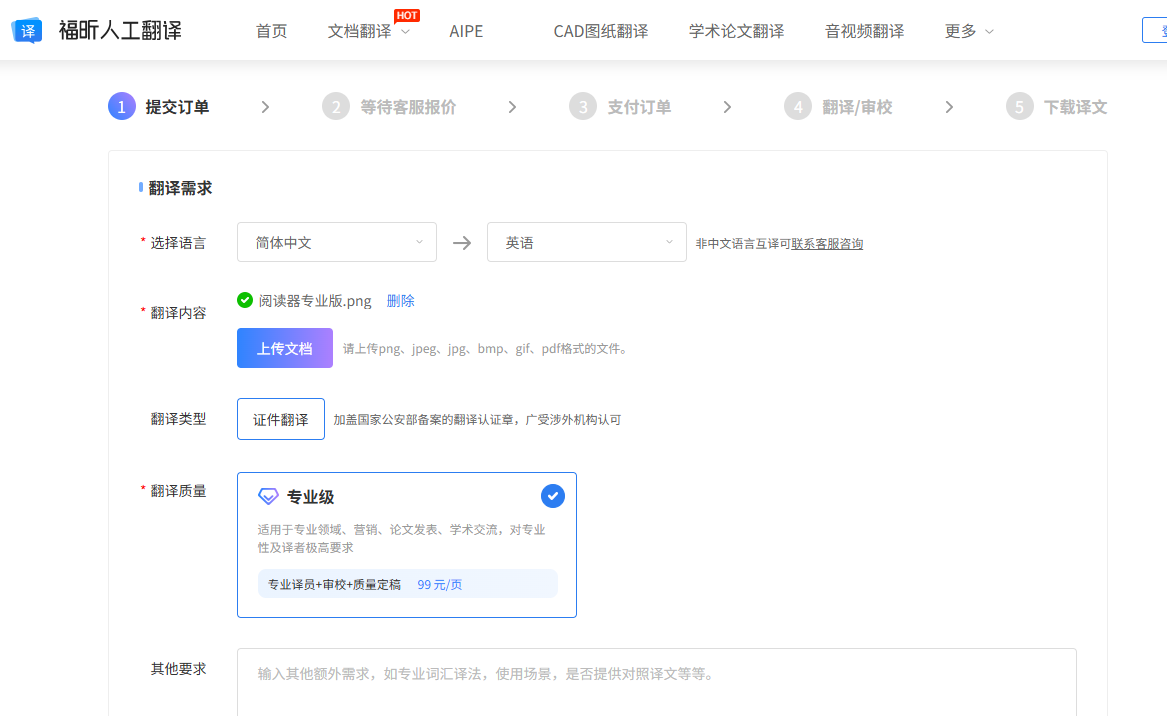Select the 专业级 translation quality card
This screenshot has width=1167, height=716.
[406, 545]
